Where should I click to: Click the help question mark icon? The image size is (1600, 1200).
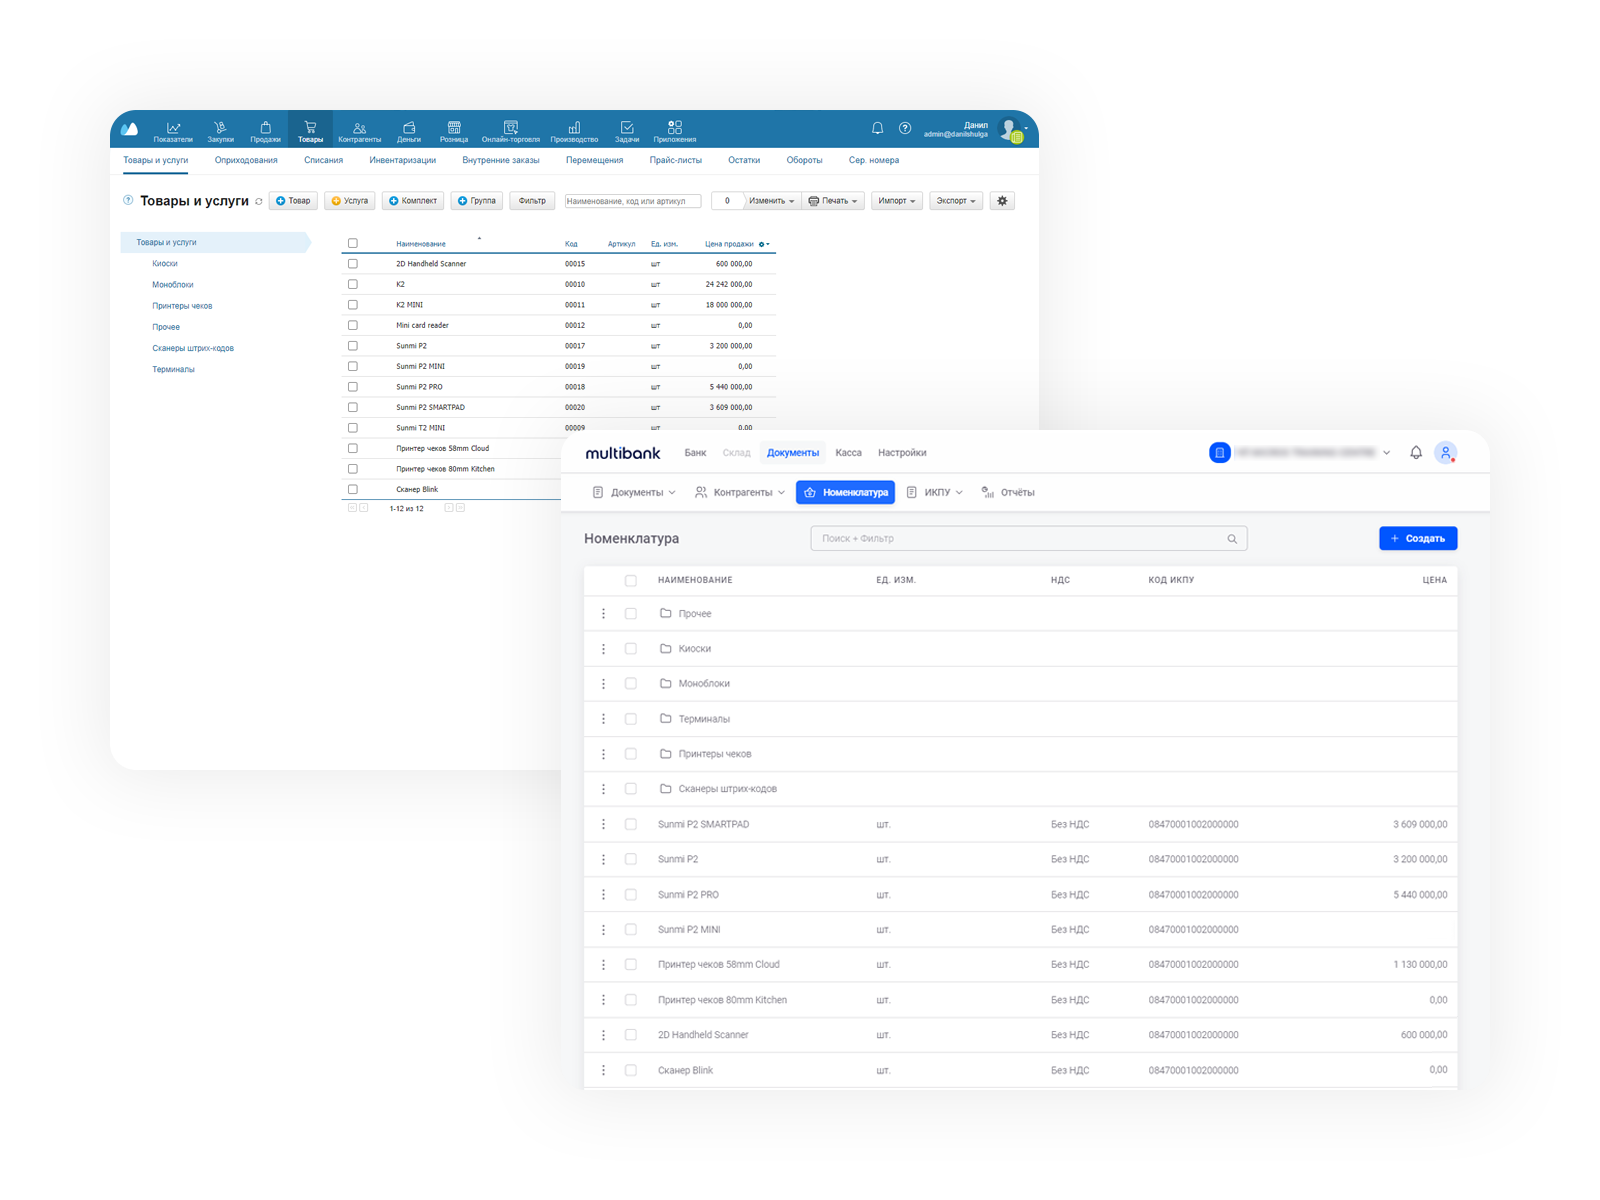click(905, 128)
